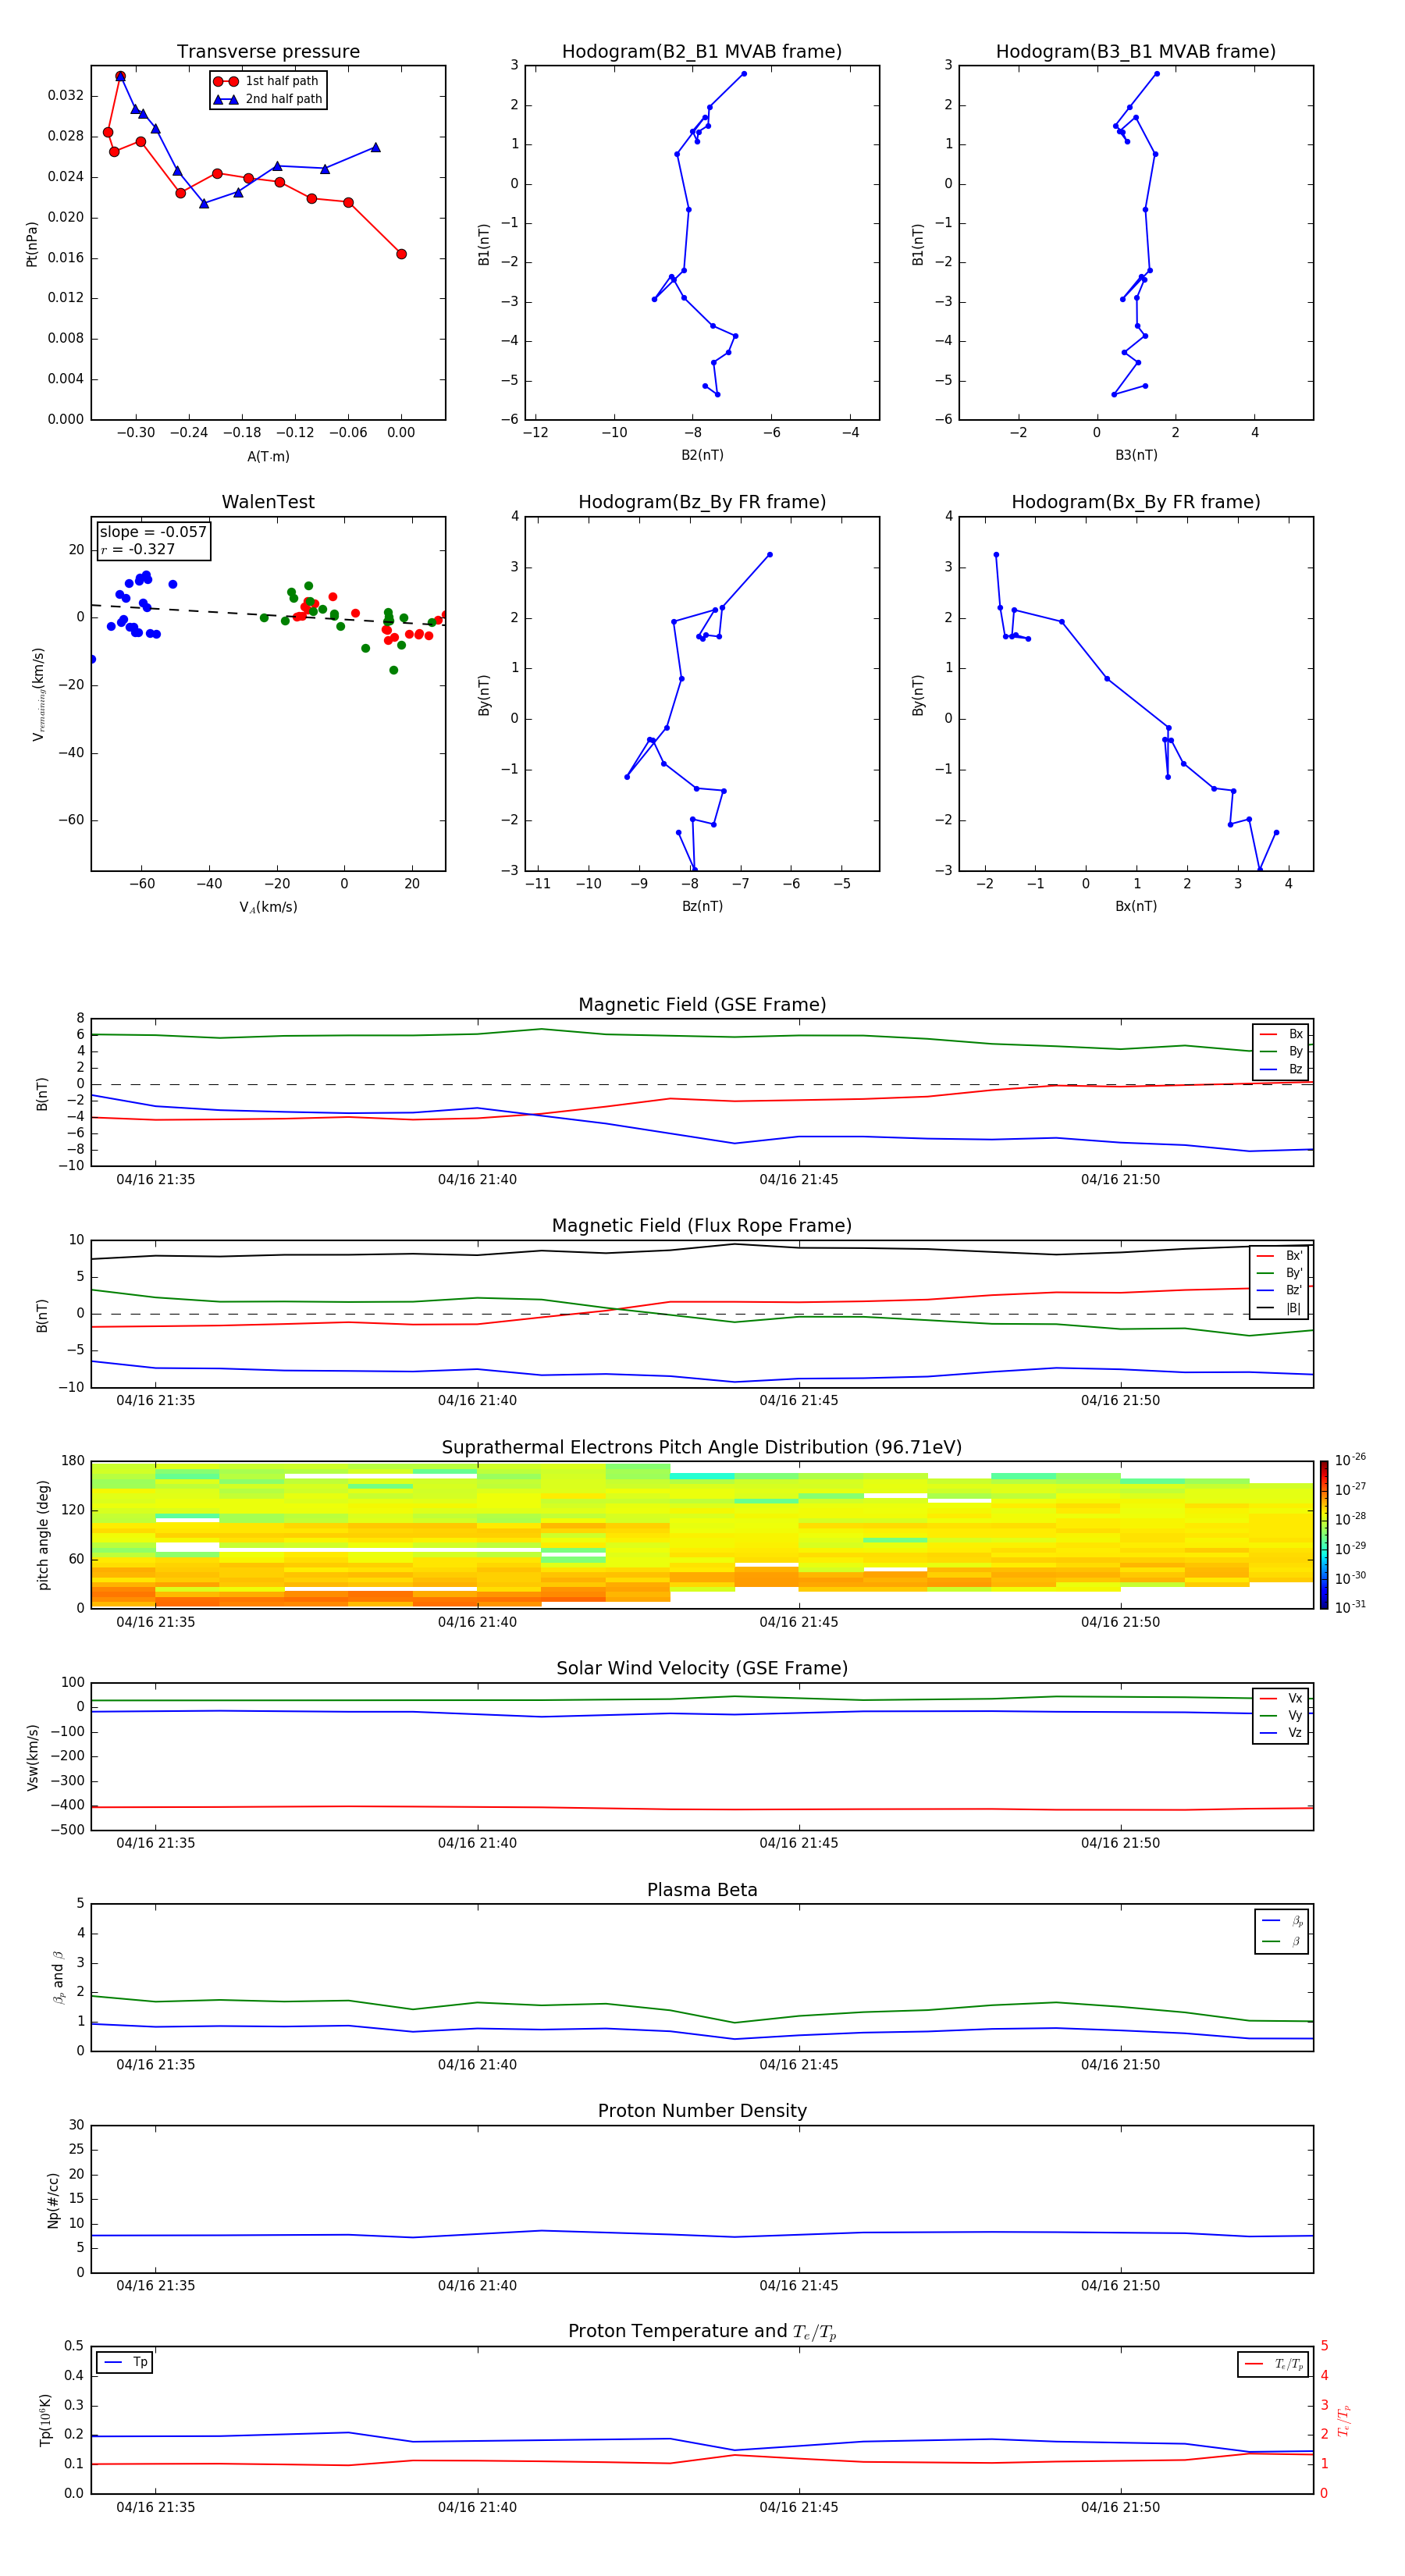
Task: Click the 'Plasma Beta' title
Action: pos(702,1891)
